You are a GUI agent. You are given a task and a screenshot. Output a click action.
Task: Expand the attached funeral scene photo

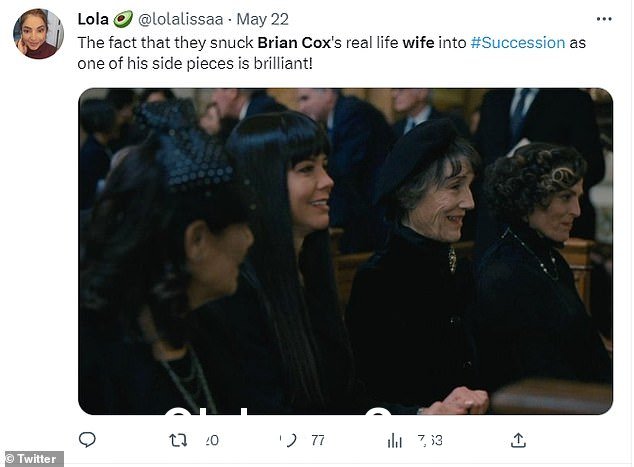coord(345,251)
